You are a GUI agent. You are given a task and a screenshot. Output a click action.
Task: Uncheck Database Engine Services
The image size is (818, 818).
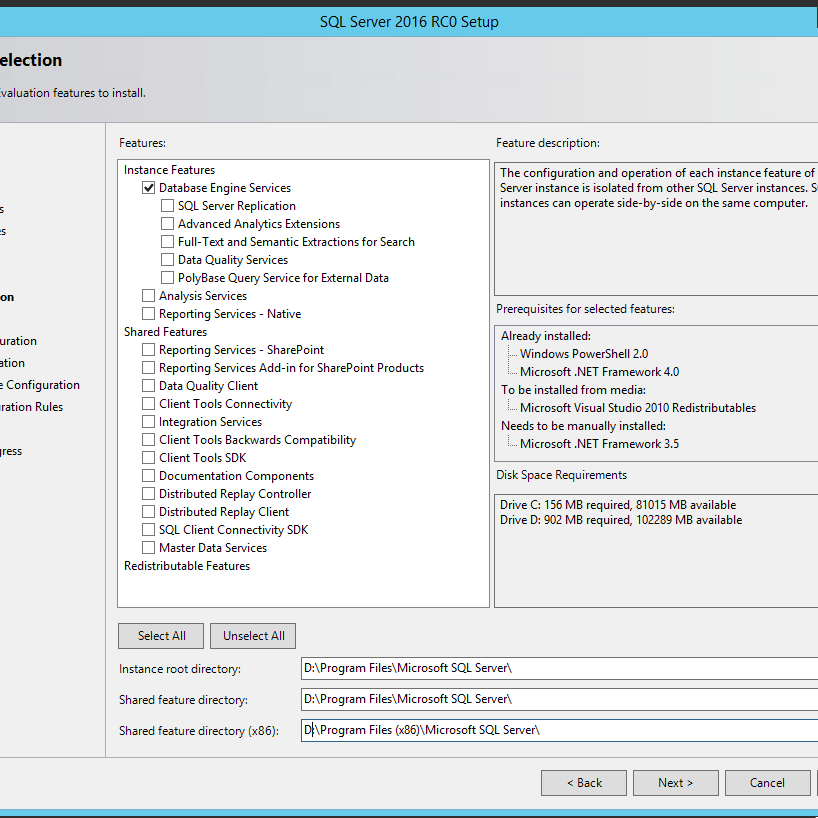point(148,187)
